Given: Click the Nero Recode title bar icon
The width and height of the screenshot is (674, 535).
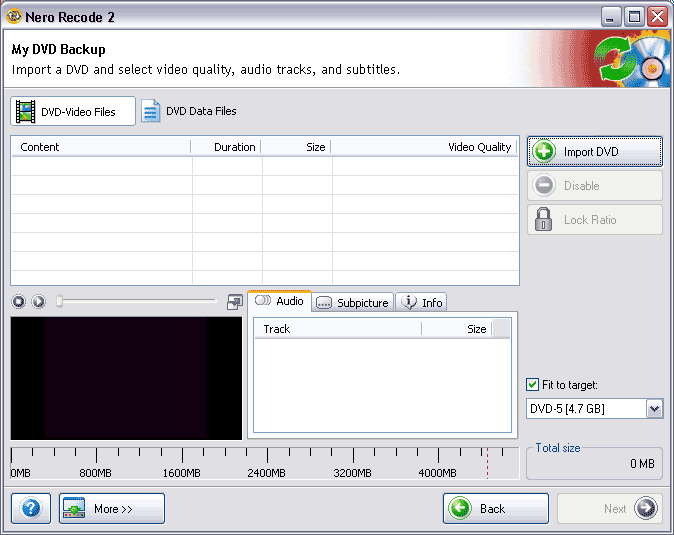Looking at the screenshot, I should (14, 16).
